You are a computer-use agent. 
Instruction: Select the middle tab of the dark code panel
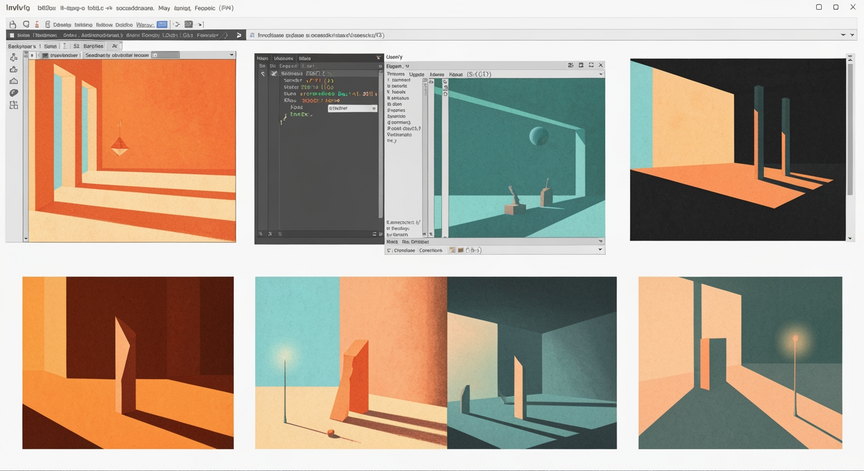click(284, 58)
